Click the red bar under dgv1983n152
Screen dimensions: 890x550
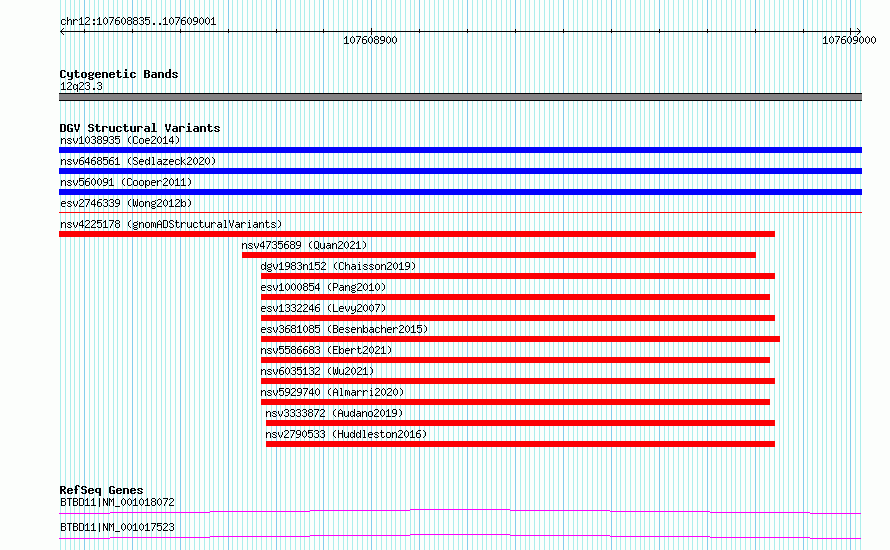click(518, 276)
